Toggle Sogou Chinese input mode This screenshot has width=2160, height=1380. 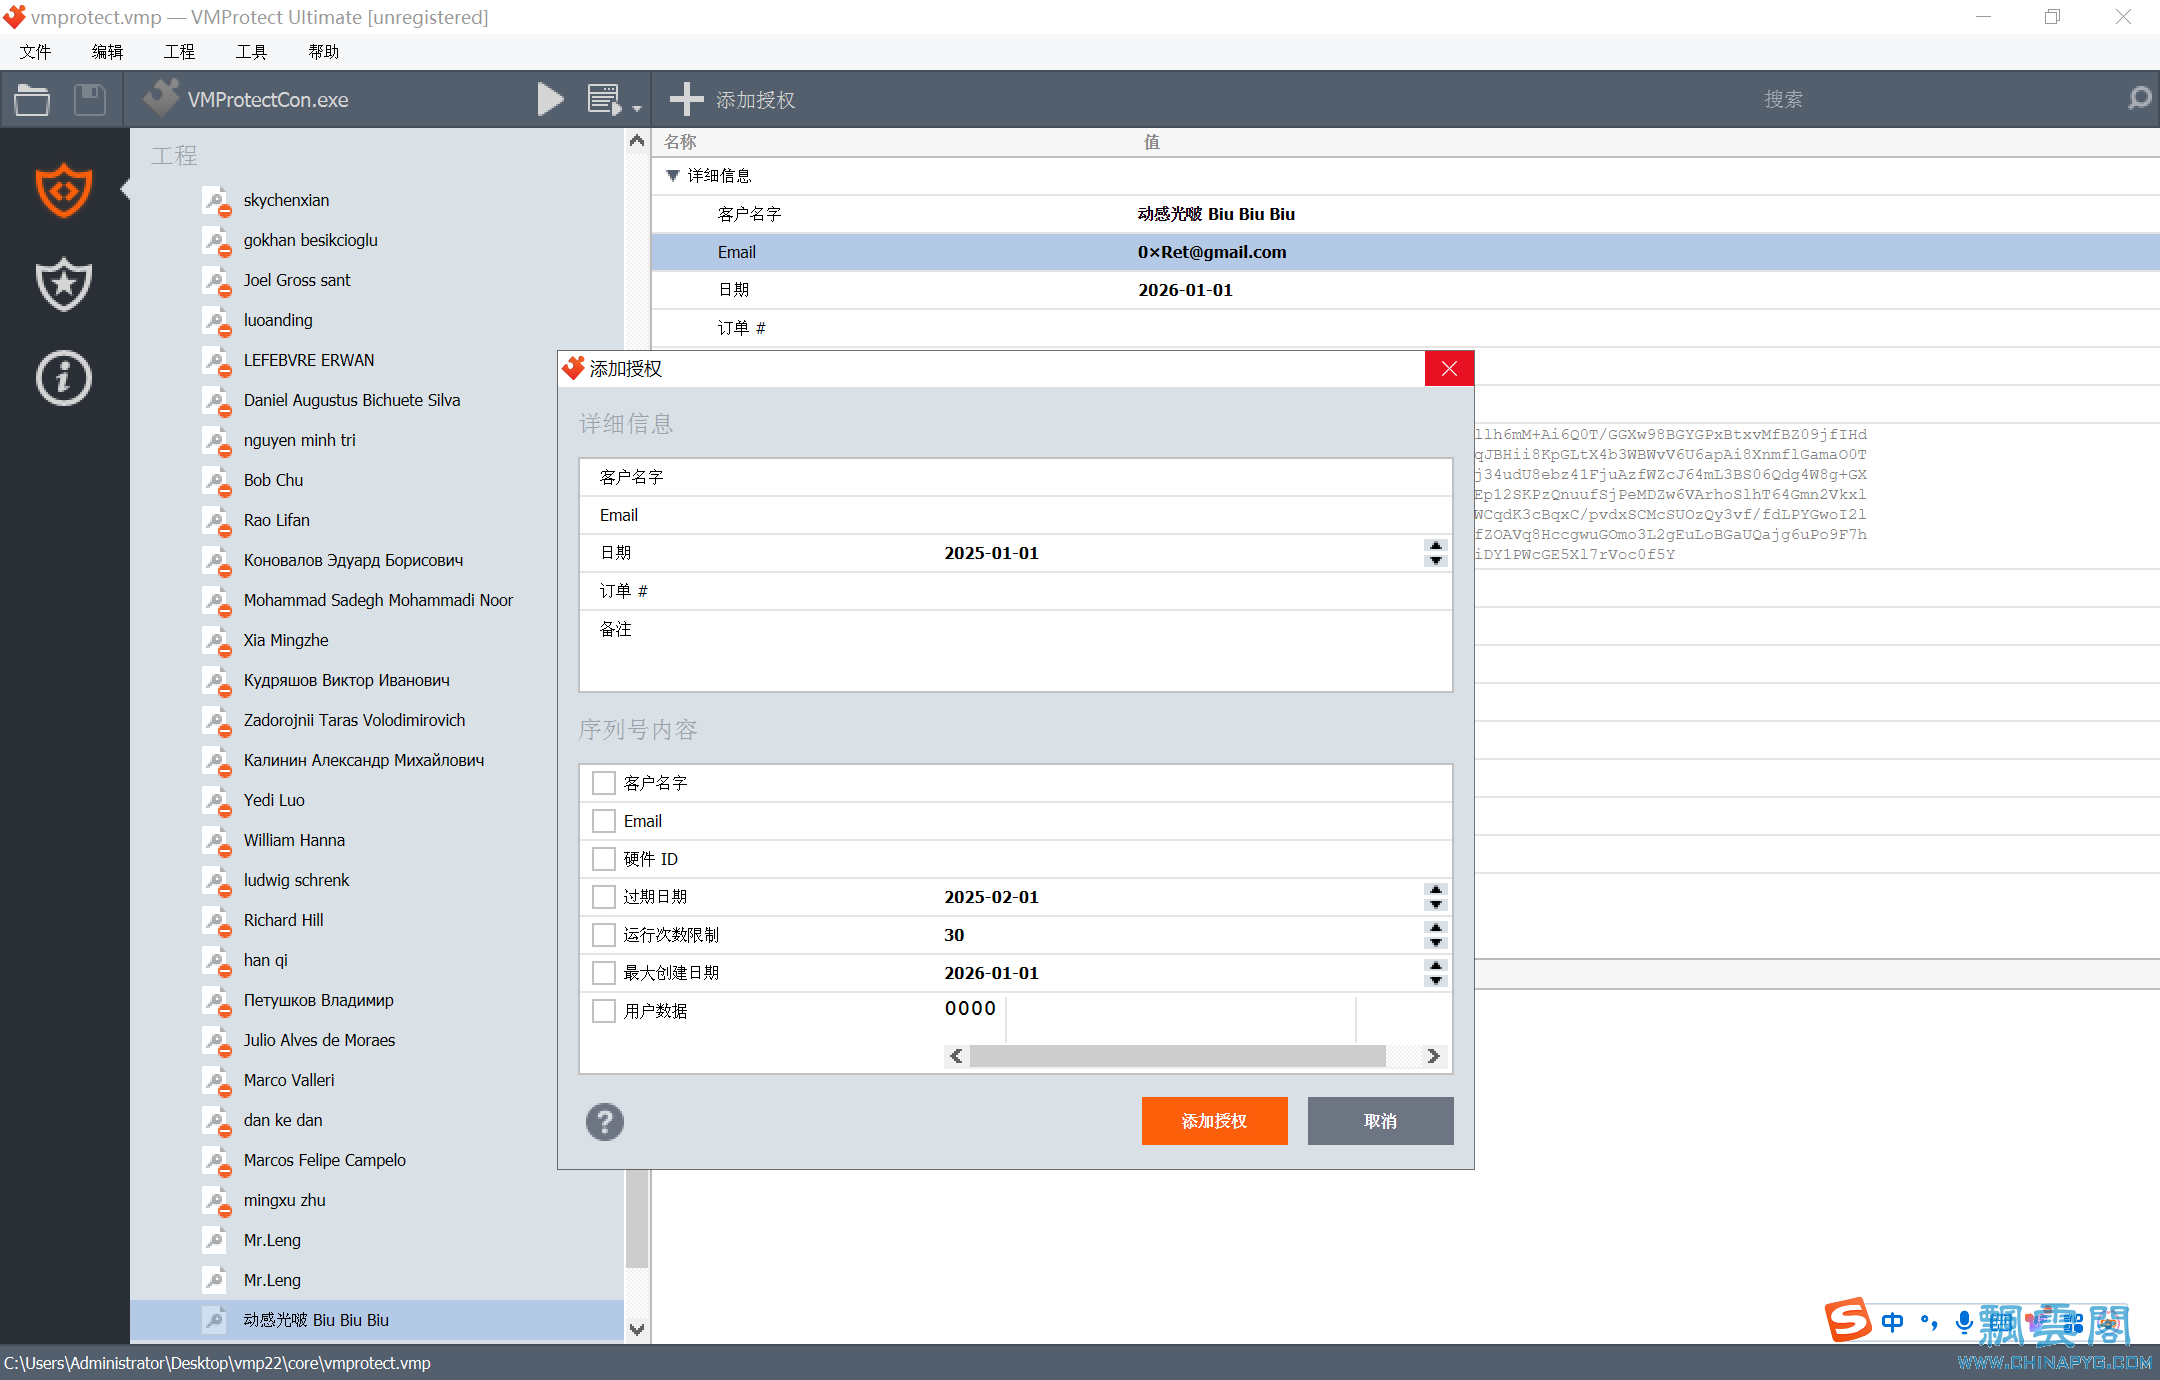click(1892, 1322)
